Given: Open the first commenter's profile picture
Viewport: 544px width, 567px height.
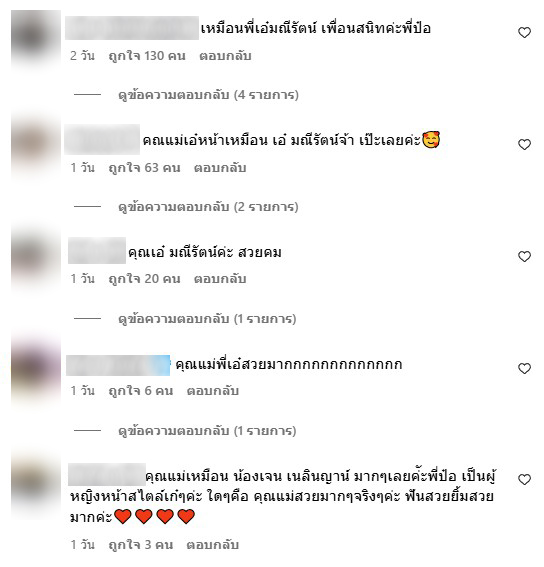Looking at the screenshot, I should click(x=36, y=37).
